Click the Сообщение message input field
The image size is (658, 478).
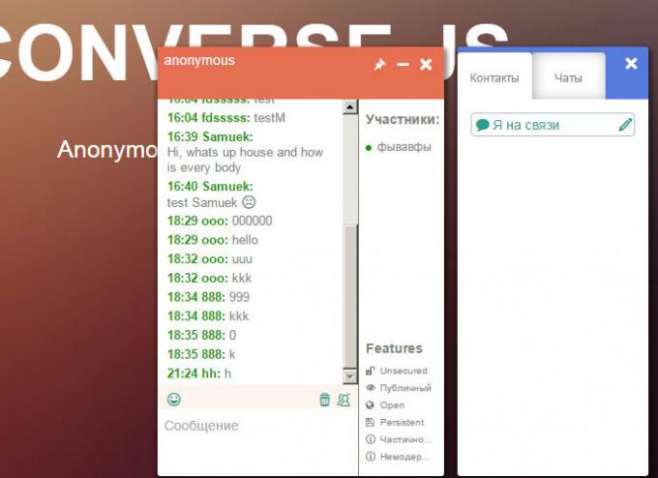[258, 443]
